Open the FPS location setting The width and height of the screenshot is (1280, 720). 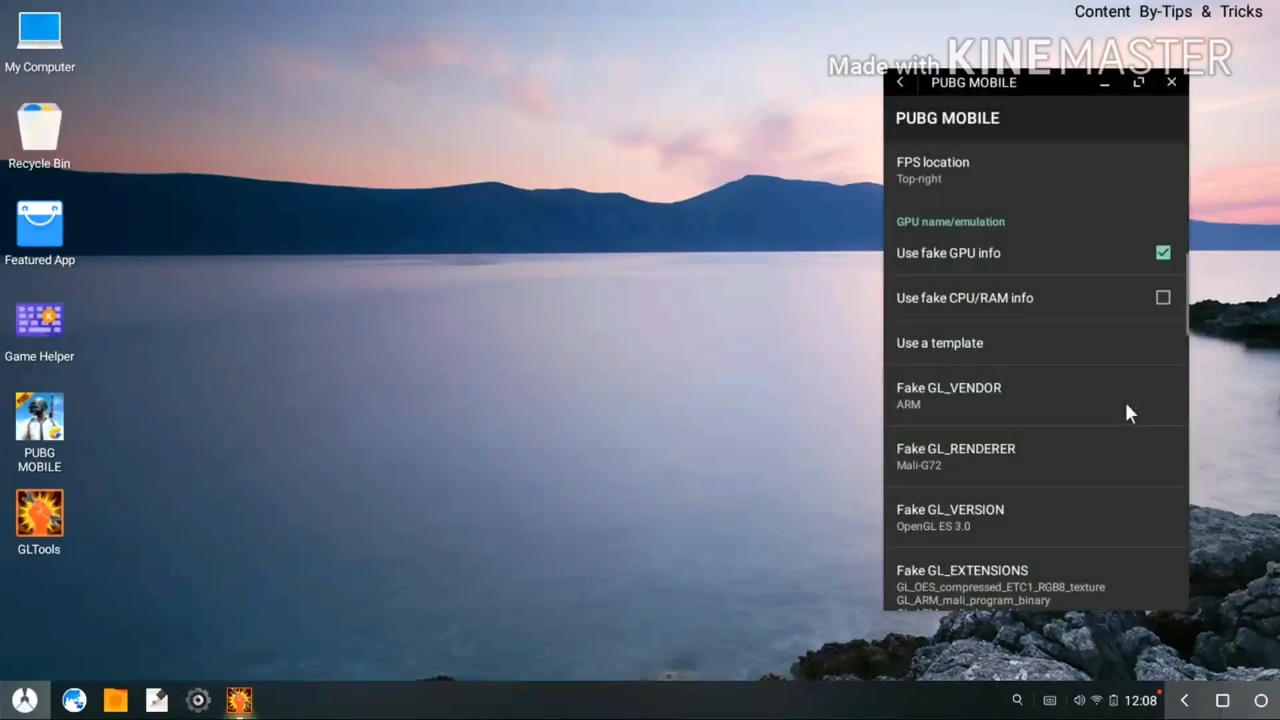click(1035, 170)
